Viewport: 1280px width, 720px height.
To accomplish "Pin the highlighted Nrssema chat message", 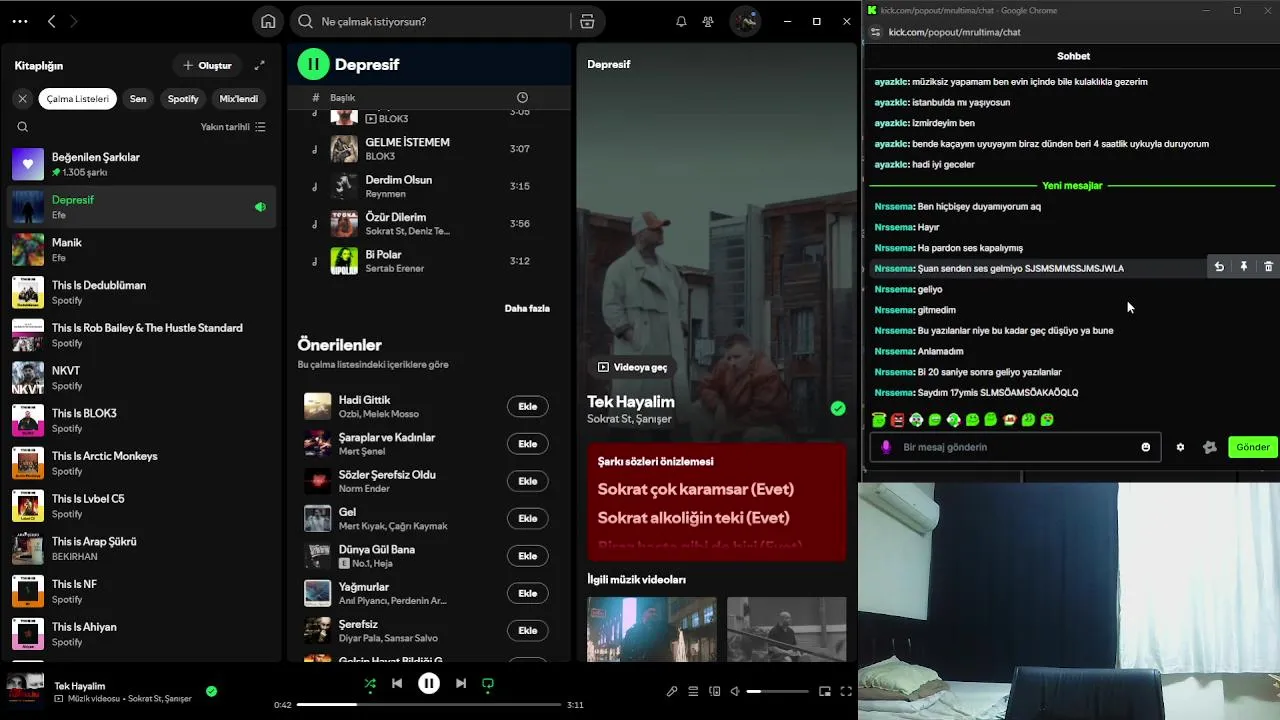I will [x=1244, y=267].
